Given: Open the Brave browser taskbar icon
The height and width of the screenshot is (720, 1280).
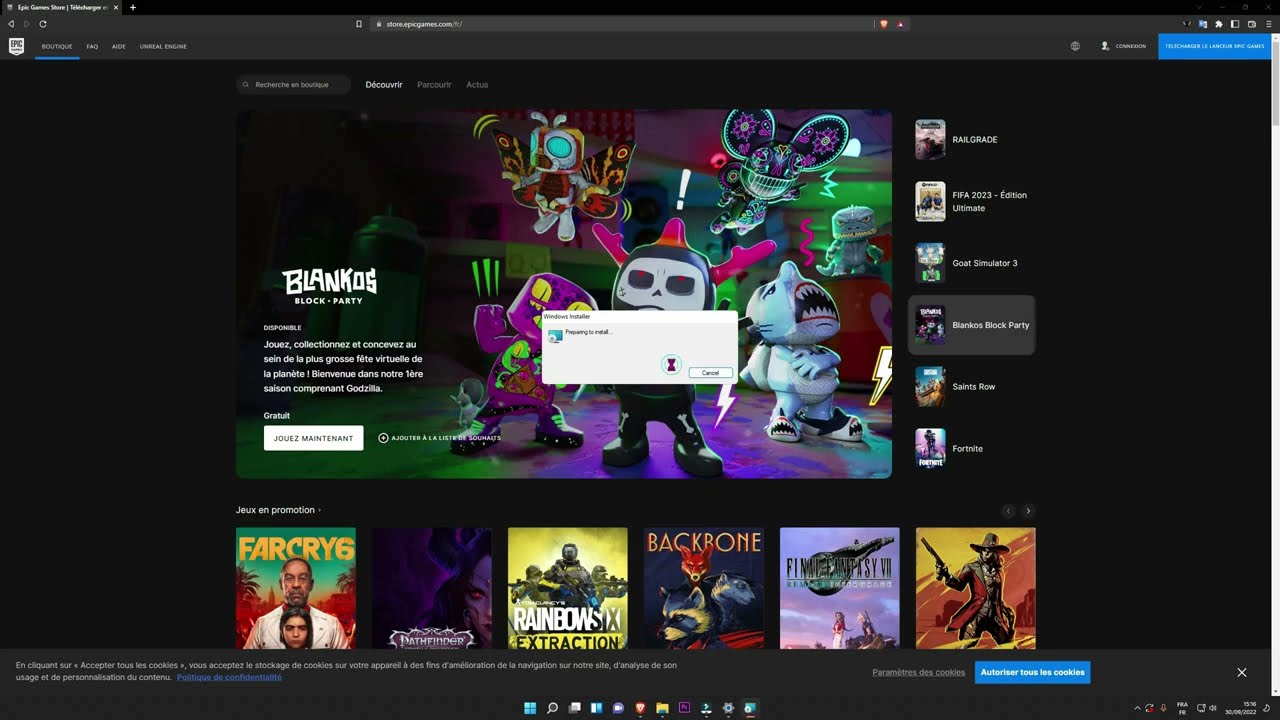Looking at the screenshot, I should (640, 708).
